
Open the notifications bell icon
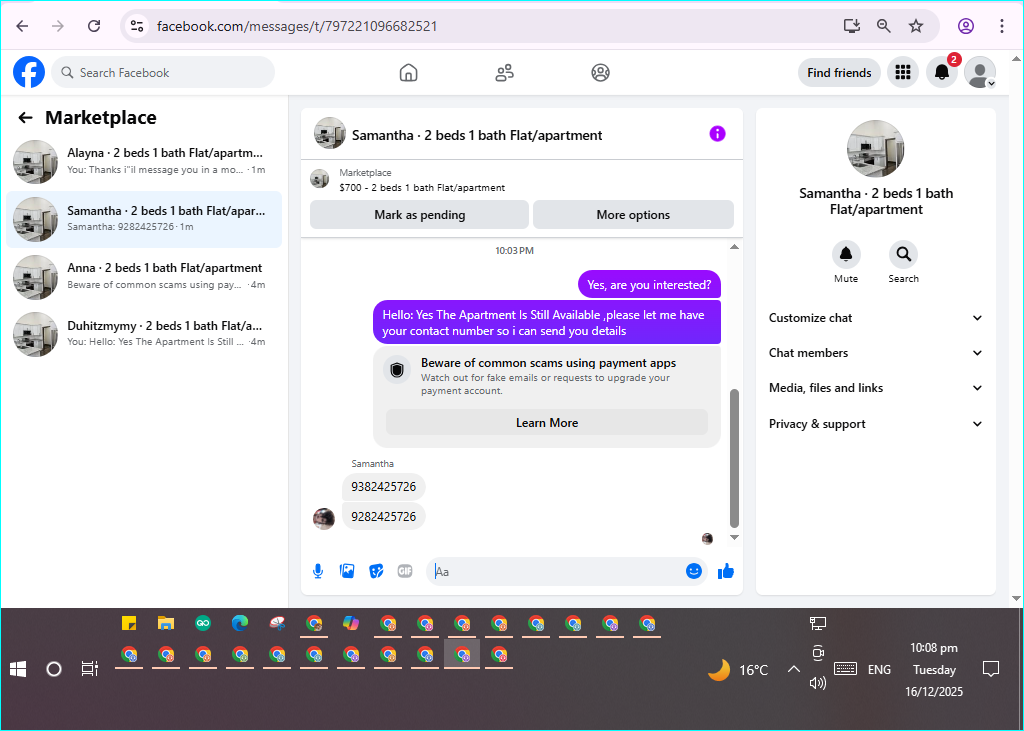(942, 73)
